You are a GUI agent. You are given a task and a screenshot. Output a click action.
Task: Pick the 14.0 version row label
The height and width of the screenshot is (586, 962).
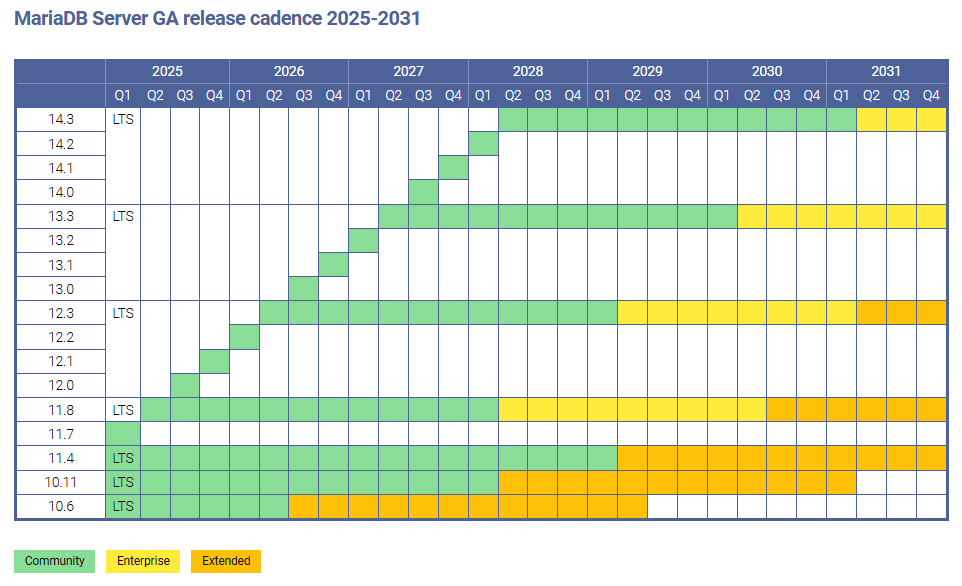[61, 192]
